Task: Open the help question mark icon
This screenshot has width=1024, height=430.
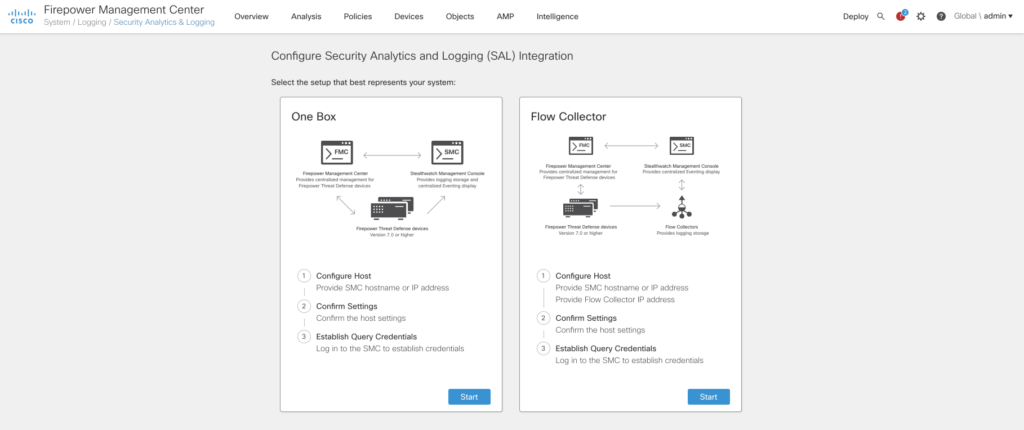Action: (941, 16)
